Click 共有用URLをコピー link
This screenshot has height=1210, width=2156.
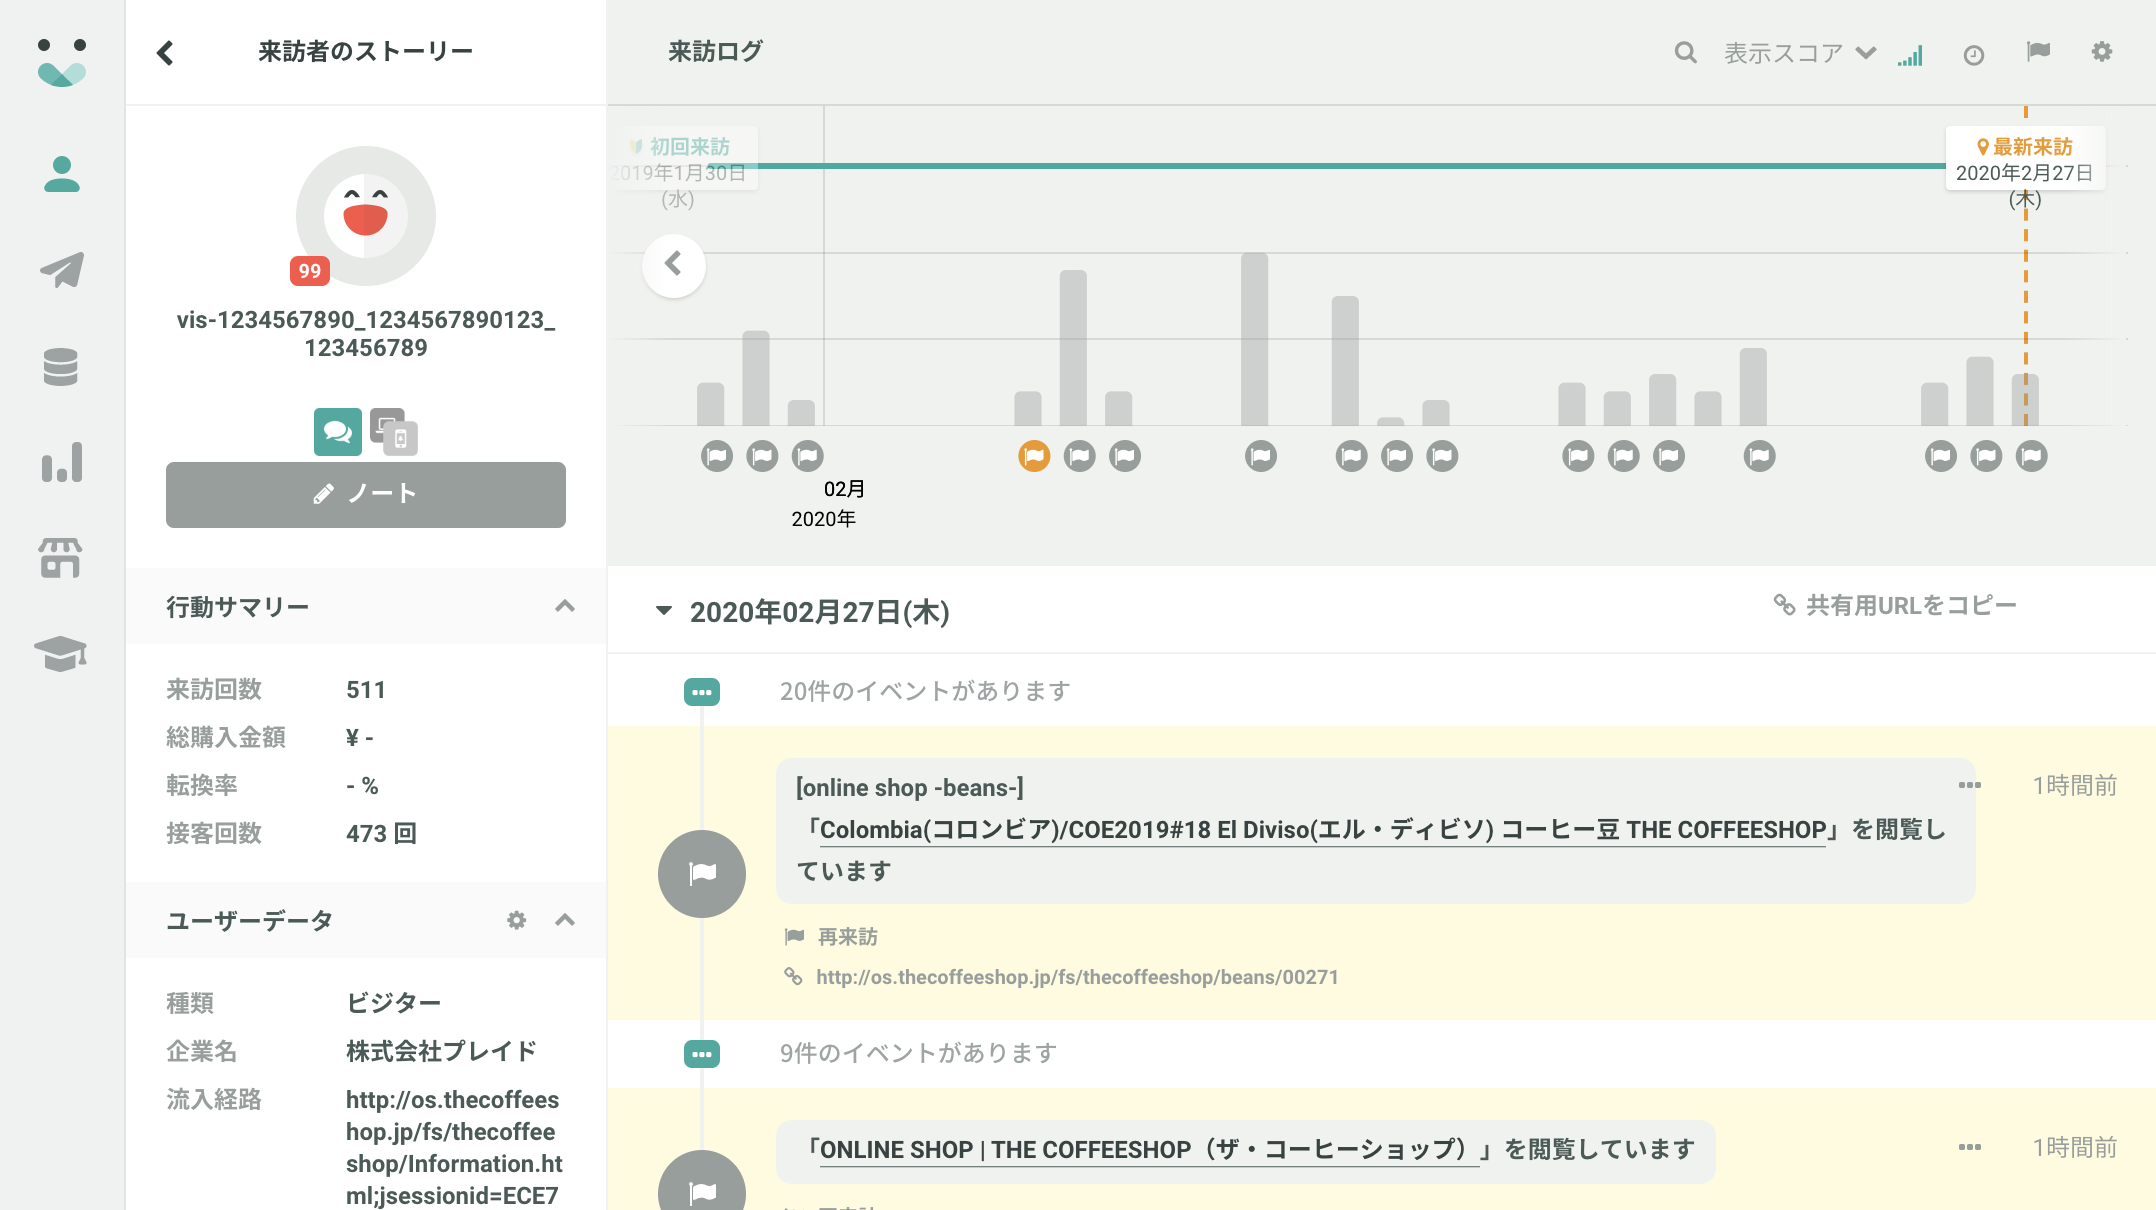pyautogui.click(x=1895, y=605)
